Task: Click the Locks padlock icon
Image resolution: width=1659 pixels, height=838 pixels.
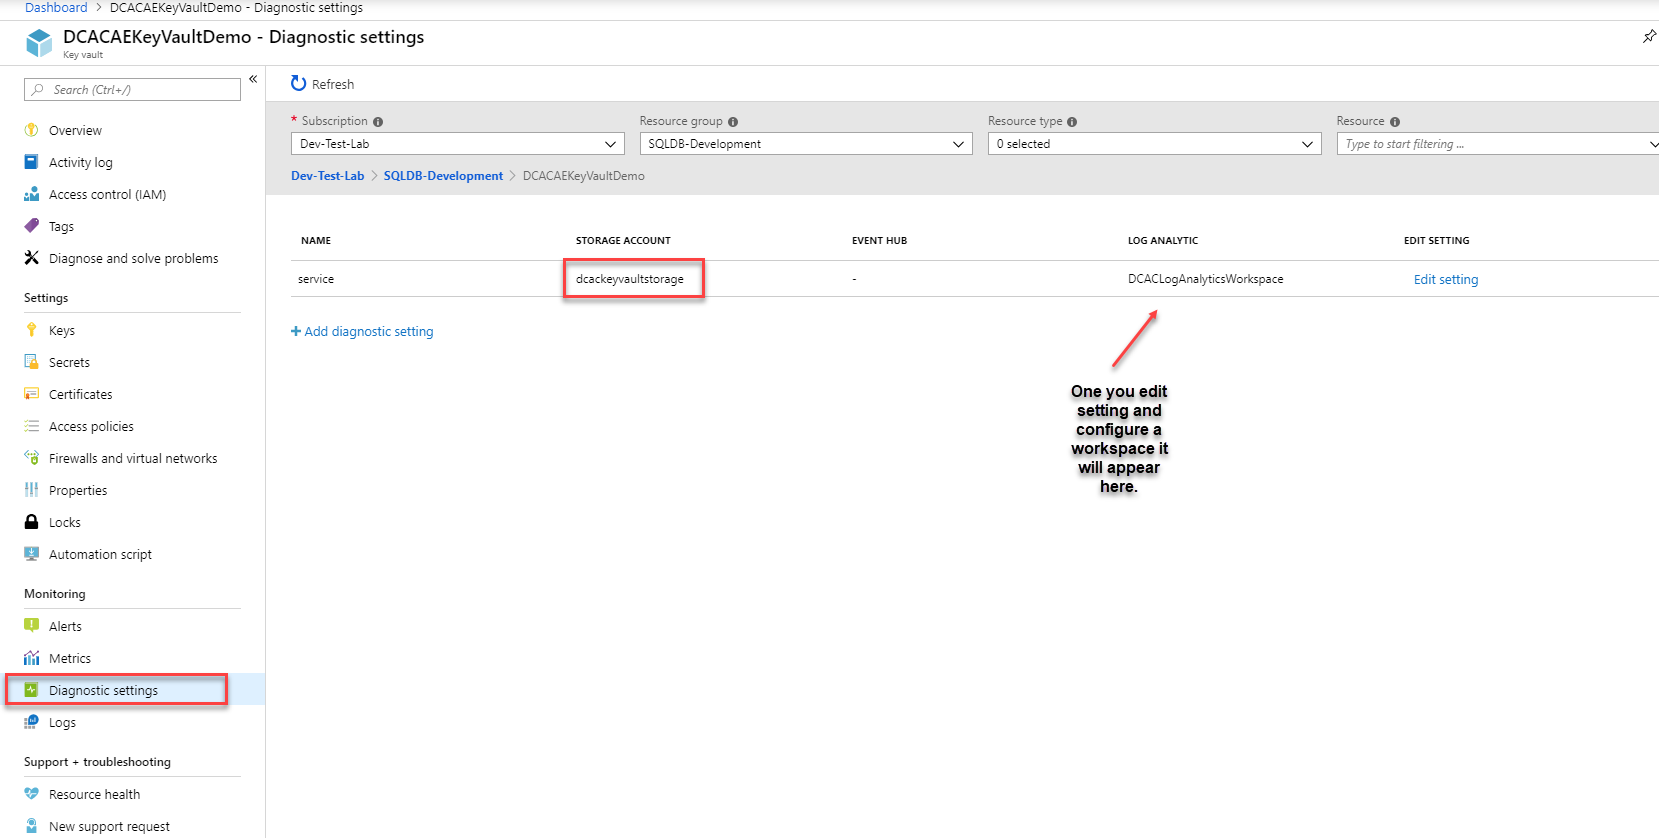Action: [x=31, y=522]
